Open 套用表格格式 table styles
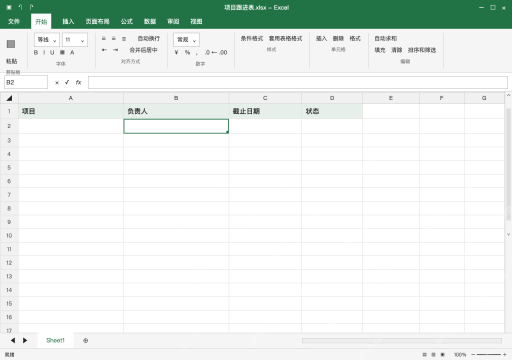 285,39
